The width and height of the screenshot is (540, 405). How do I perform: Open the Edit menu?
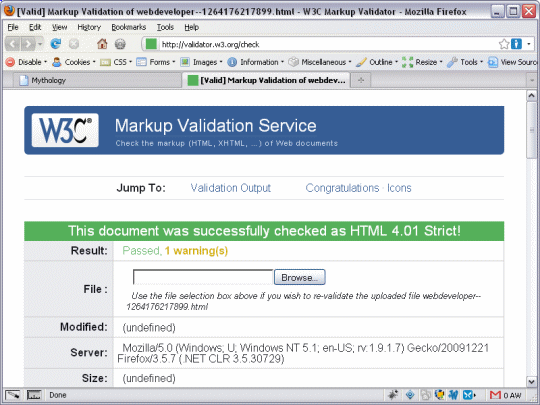(x=35, y=27)
